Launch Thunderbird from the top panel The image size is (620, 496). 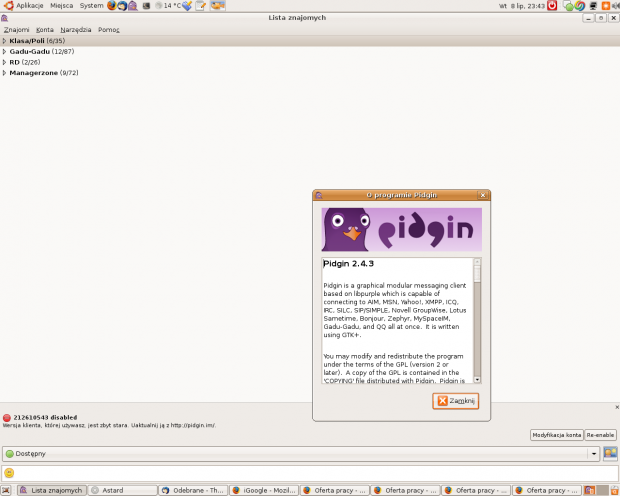point(122,6)
